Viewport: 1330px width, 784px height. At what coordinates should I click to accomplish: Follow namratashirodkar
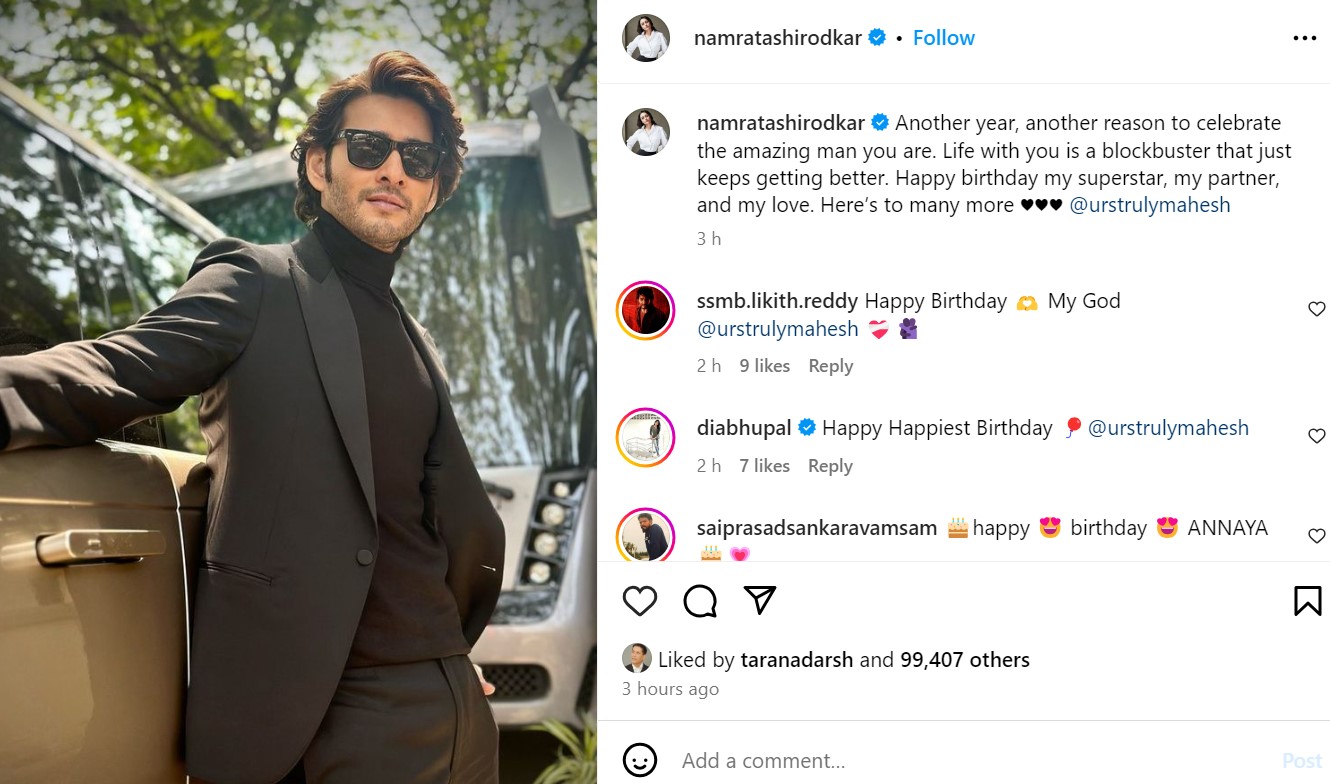[x=943, y=38]
